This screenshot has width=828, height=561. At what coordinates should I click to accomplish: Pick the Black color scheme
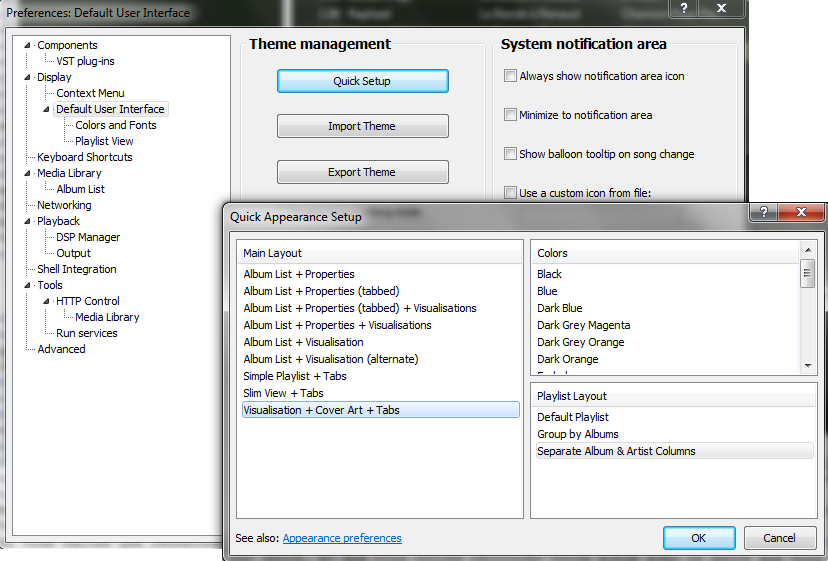(549, 274)
